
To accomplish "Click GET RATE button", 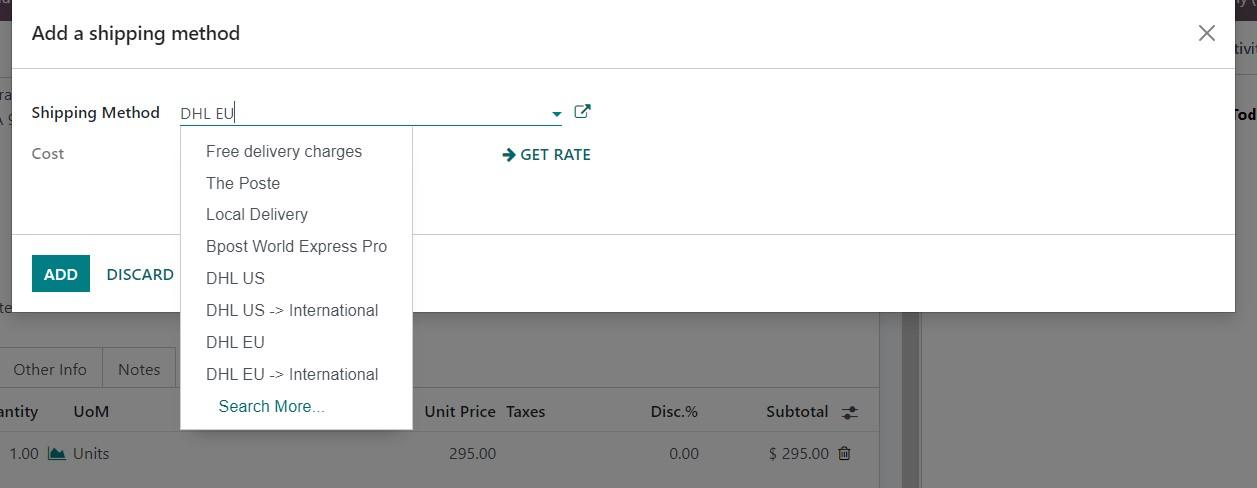I will tap(547, 154).
